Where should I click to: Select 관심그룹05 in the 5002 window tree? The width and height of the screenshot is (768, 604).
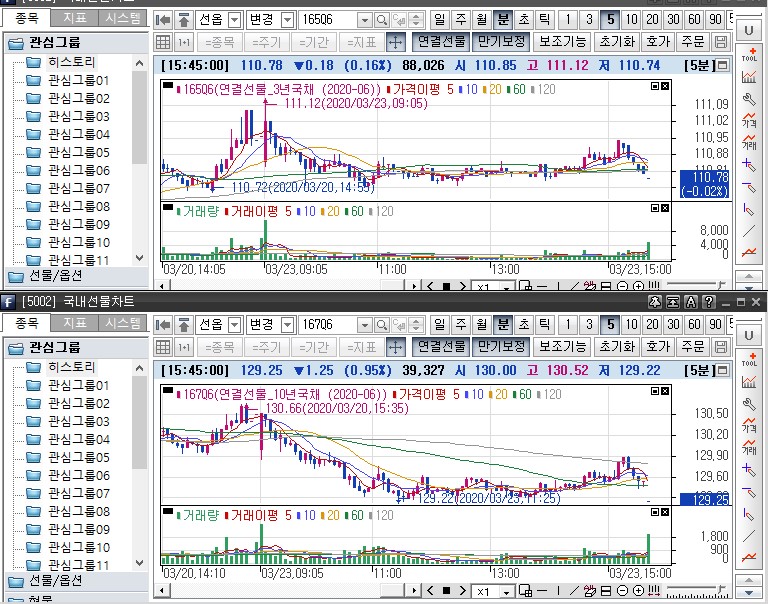[x=78, y=457]
